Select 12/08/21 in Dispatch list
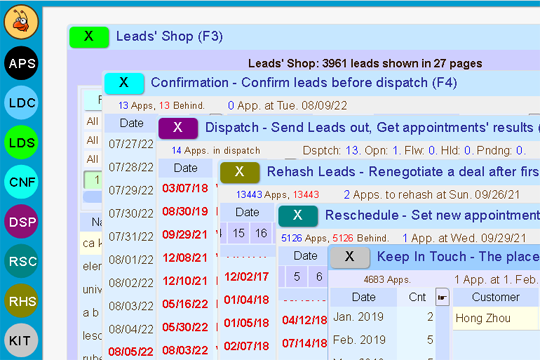 coord(185,258)
